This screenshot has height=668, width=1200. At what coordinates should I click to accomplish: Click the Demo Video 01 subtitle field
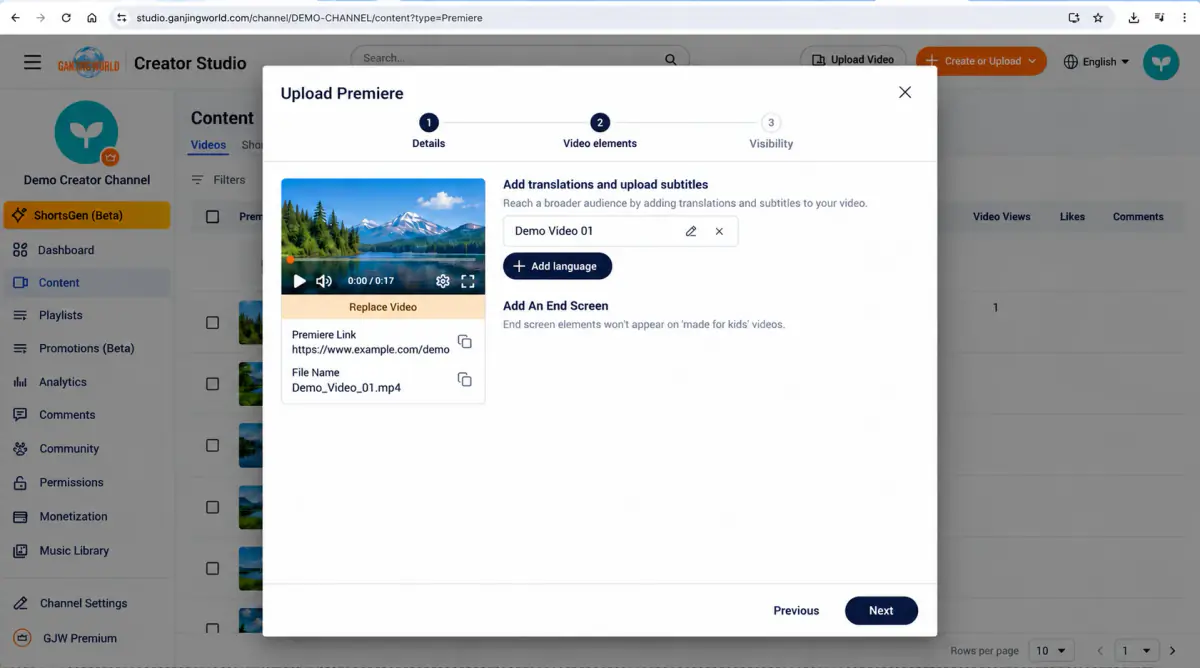(x=620, y=231)
